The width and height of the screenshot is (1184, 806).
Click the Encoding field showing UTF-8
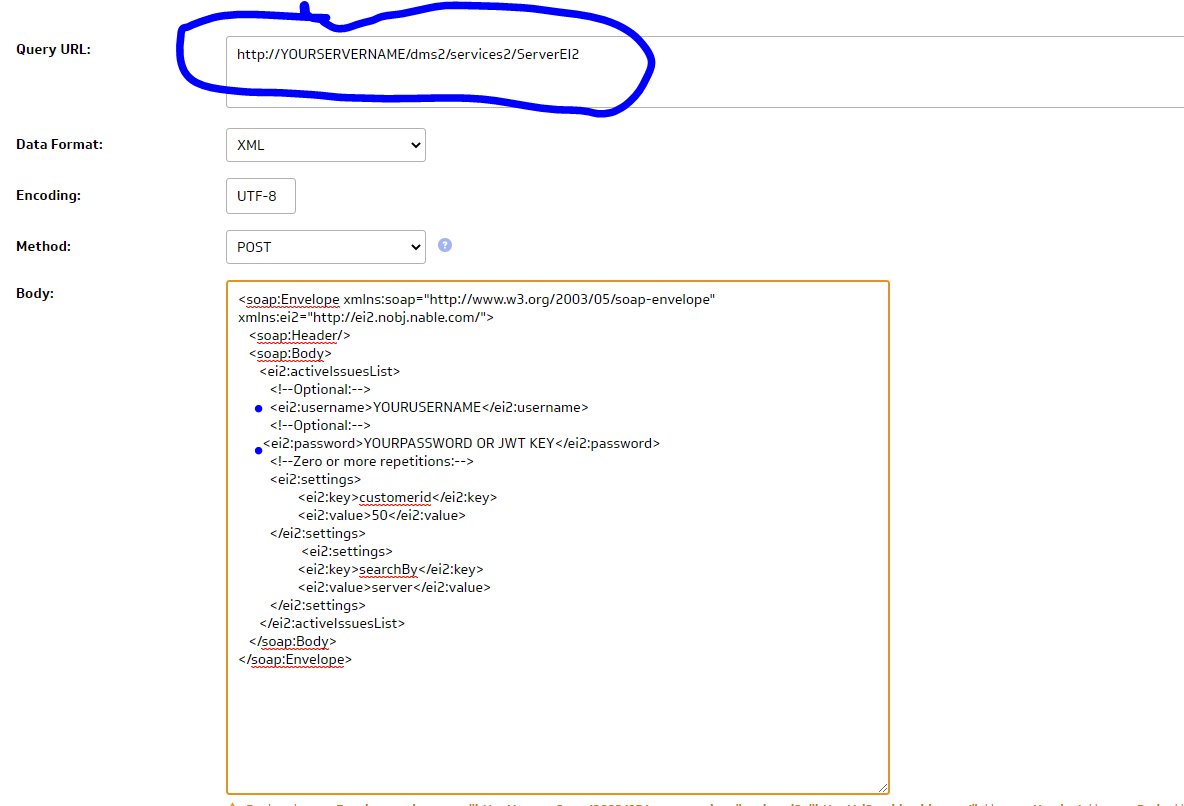click(261, 196)
